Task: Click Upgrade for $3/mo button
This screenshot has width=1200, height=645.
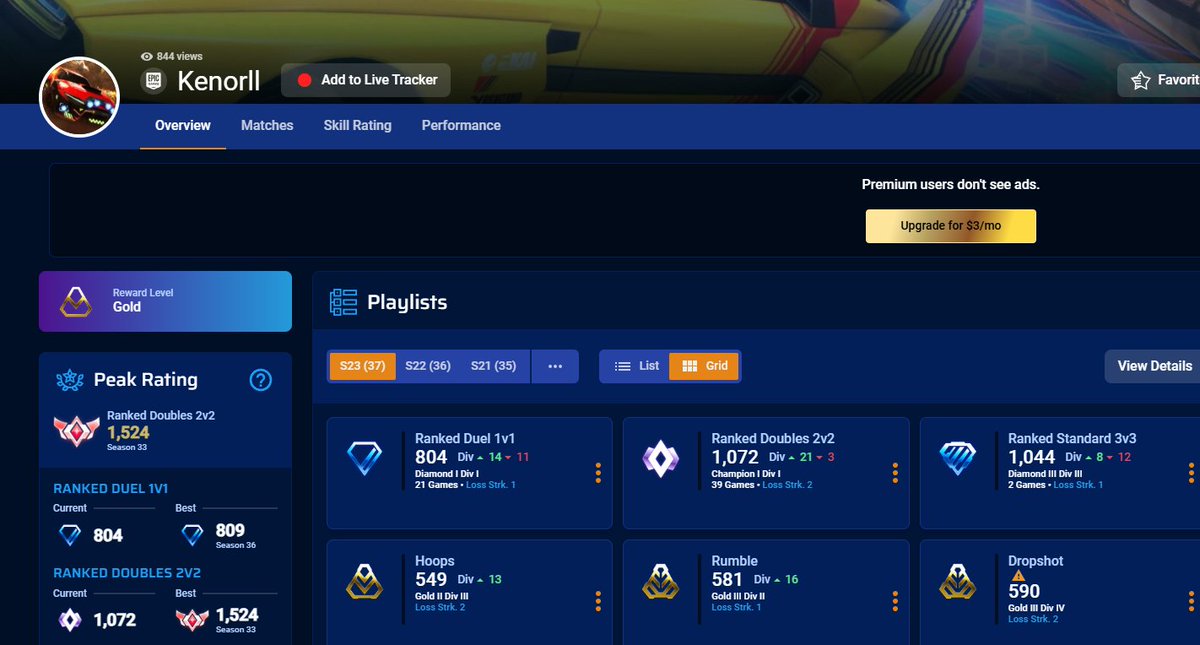Action: (x=950, y=226)
